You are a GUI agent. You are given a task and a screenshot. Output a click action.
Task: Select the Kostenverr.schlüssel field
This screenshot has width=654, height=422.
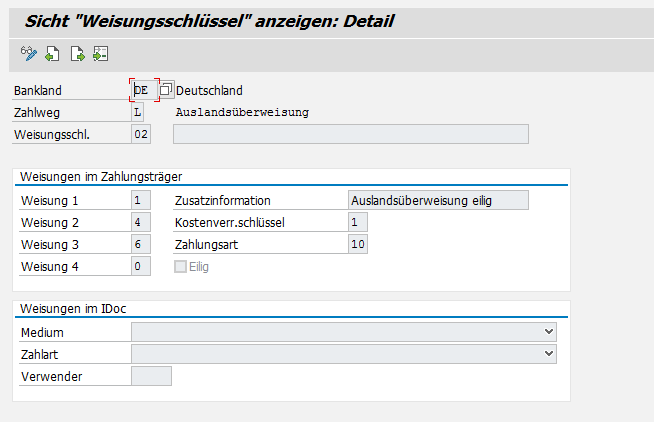pos(358,222)
